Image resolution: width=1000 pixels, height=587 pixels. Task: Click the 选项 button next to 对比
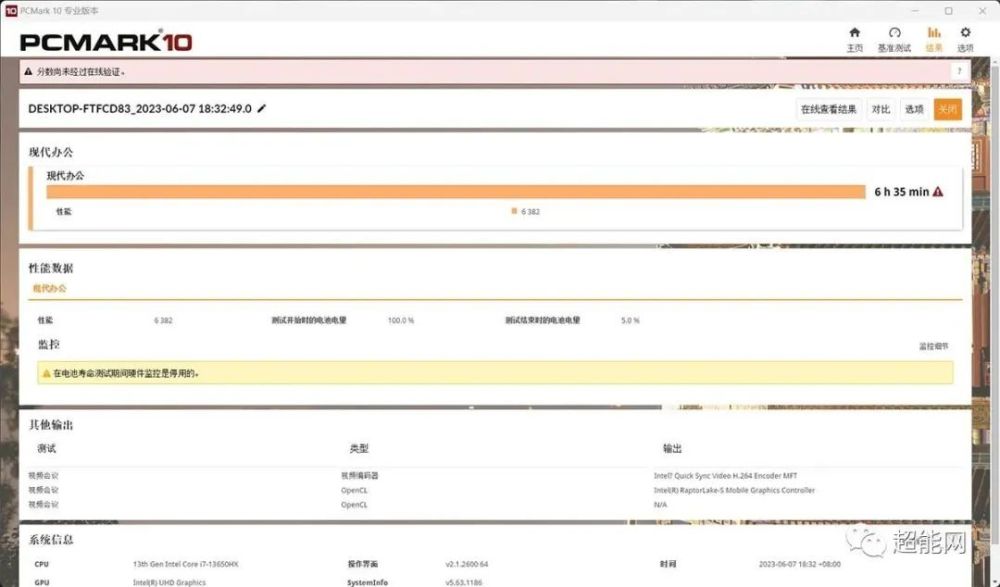point(914,109)
